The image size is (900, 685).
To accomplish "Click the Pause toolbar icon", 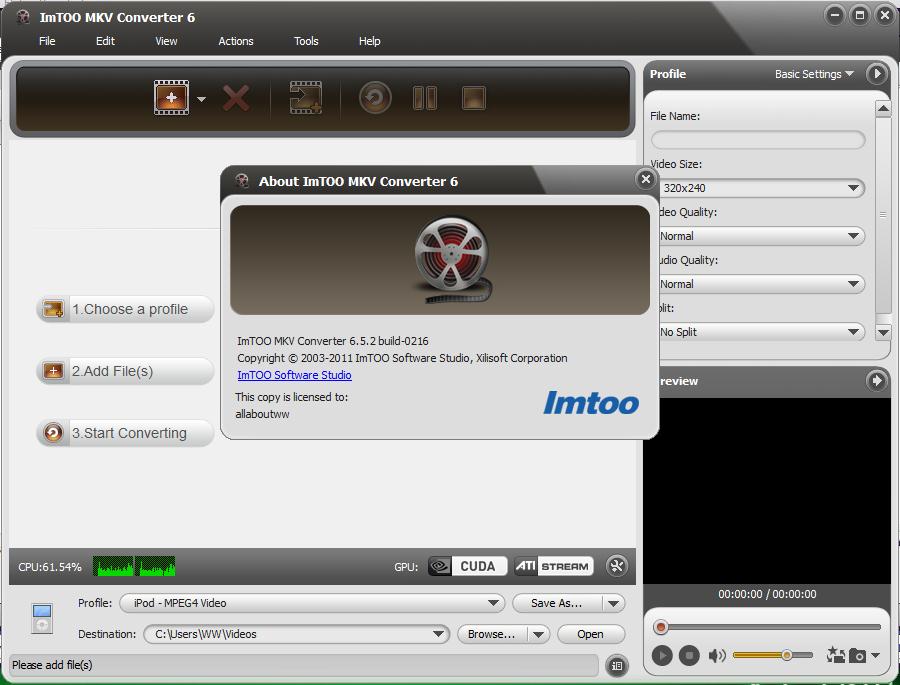I will [425, 98].
